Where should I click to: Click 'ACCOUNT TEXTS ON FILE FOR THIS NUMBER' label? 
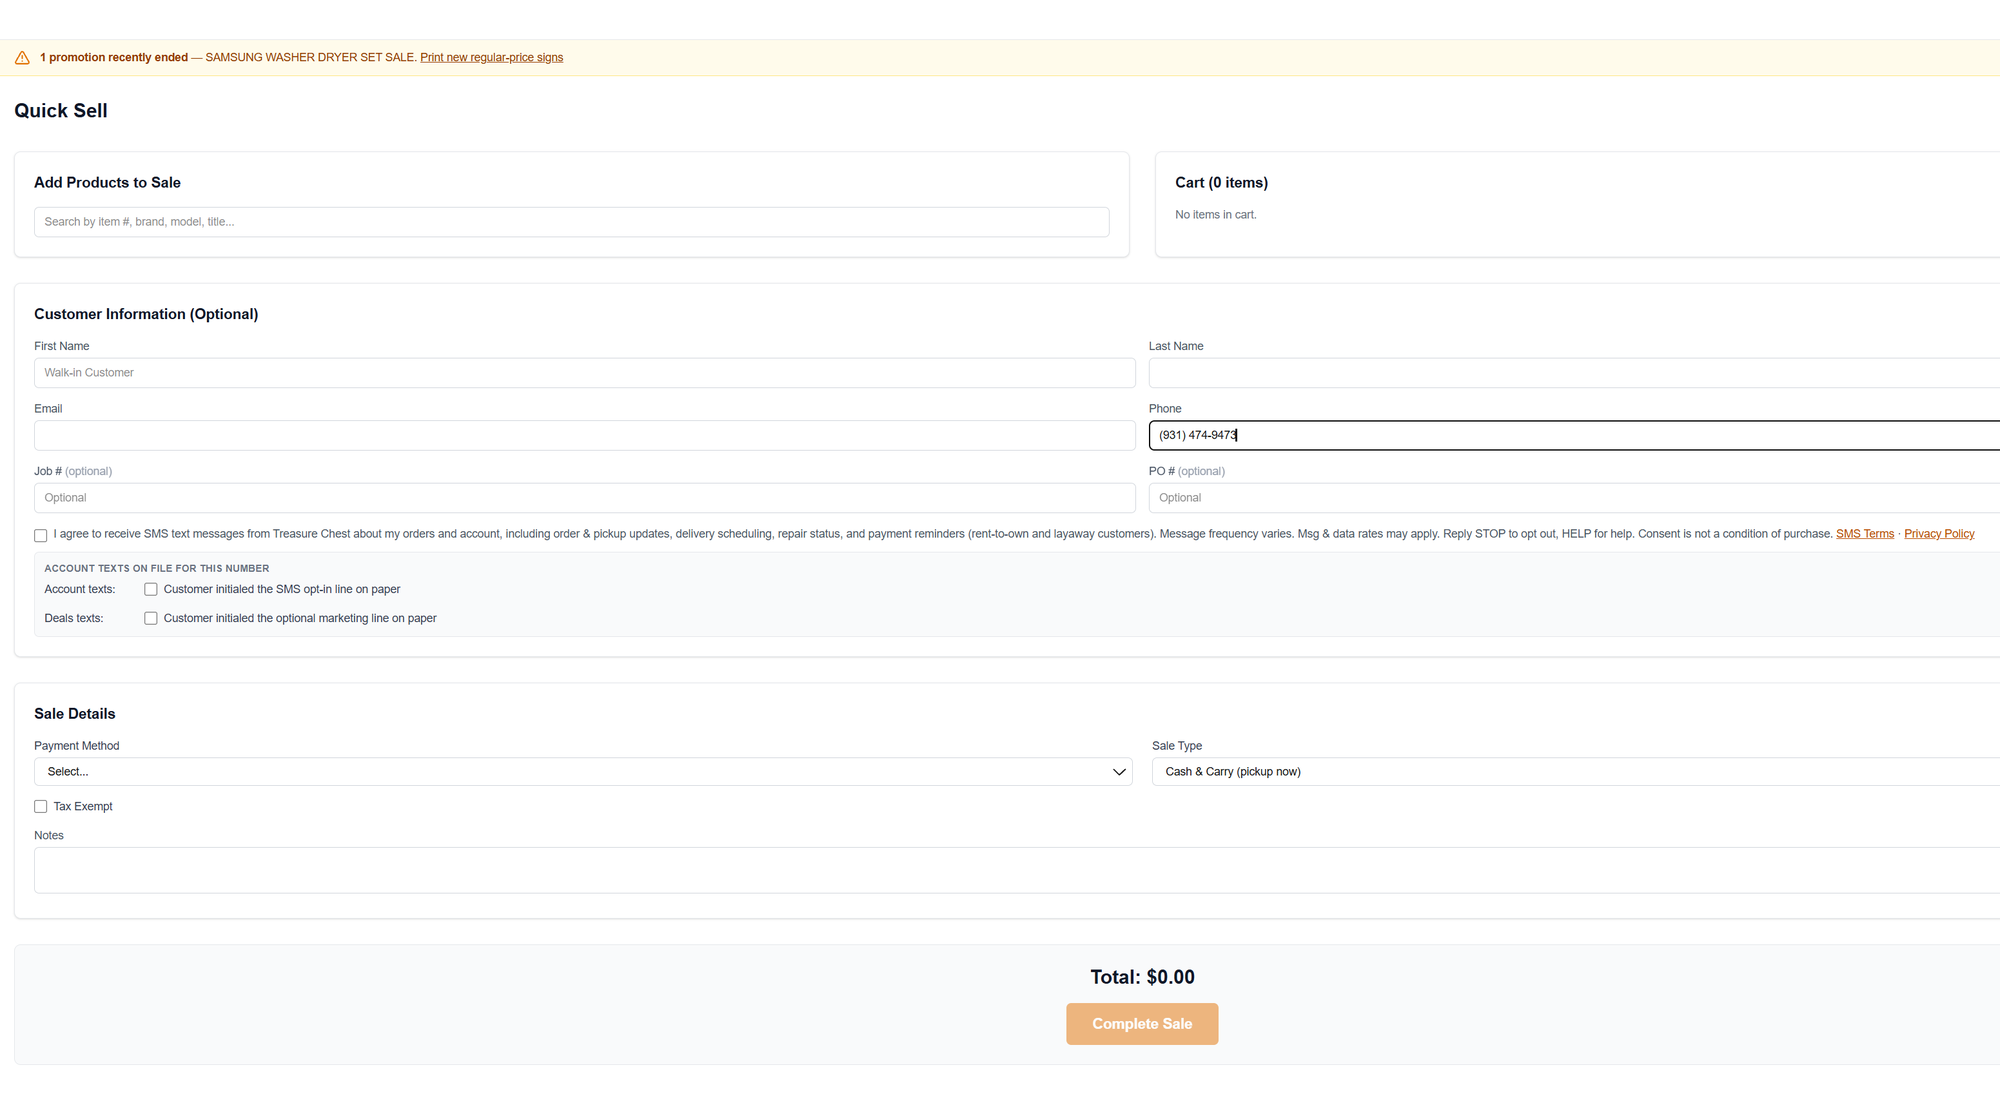157,569
